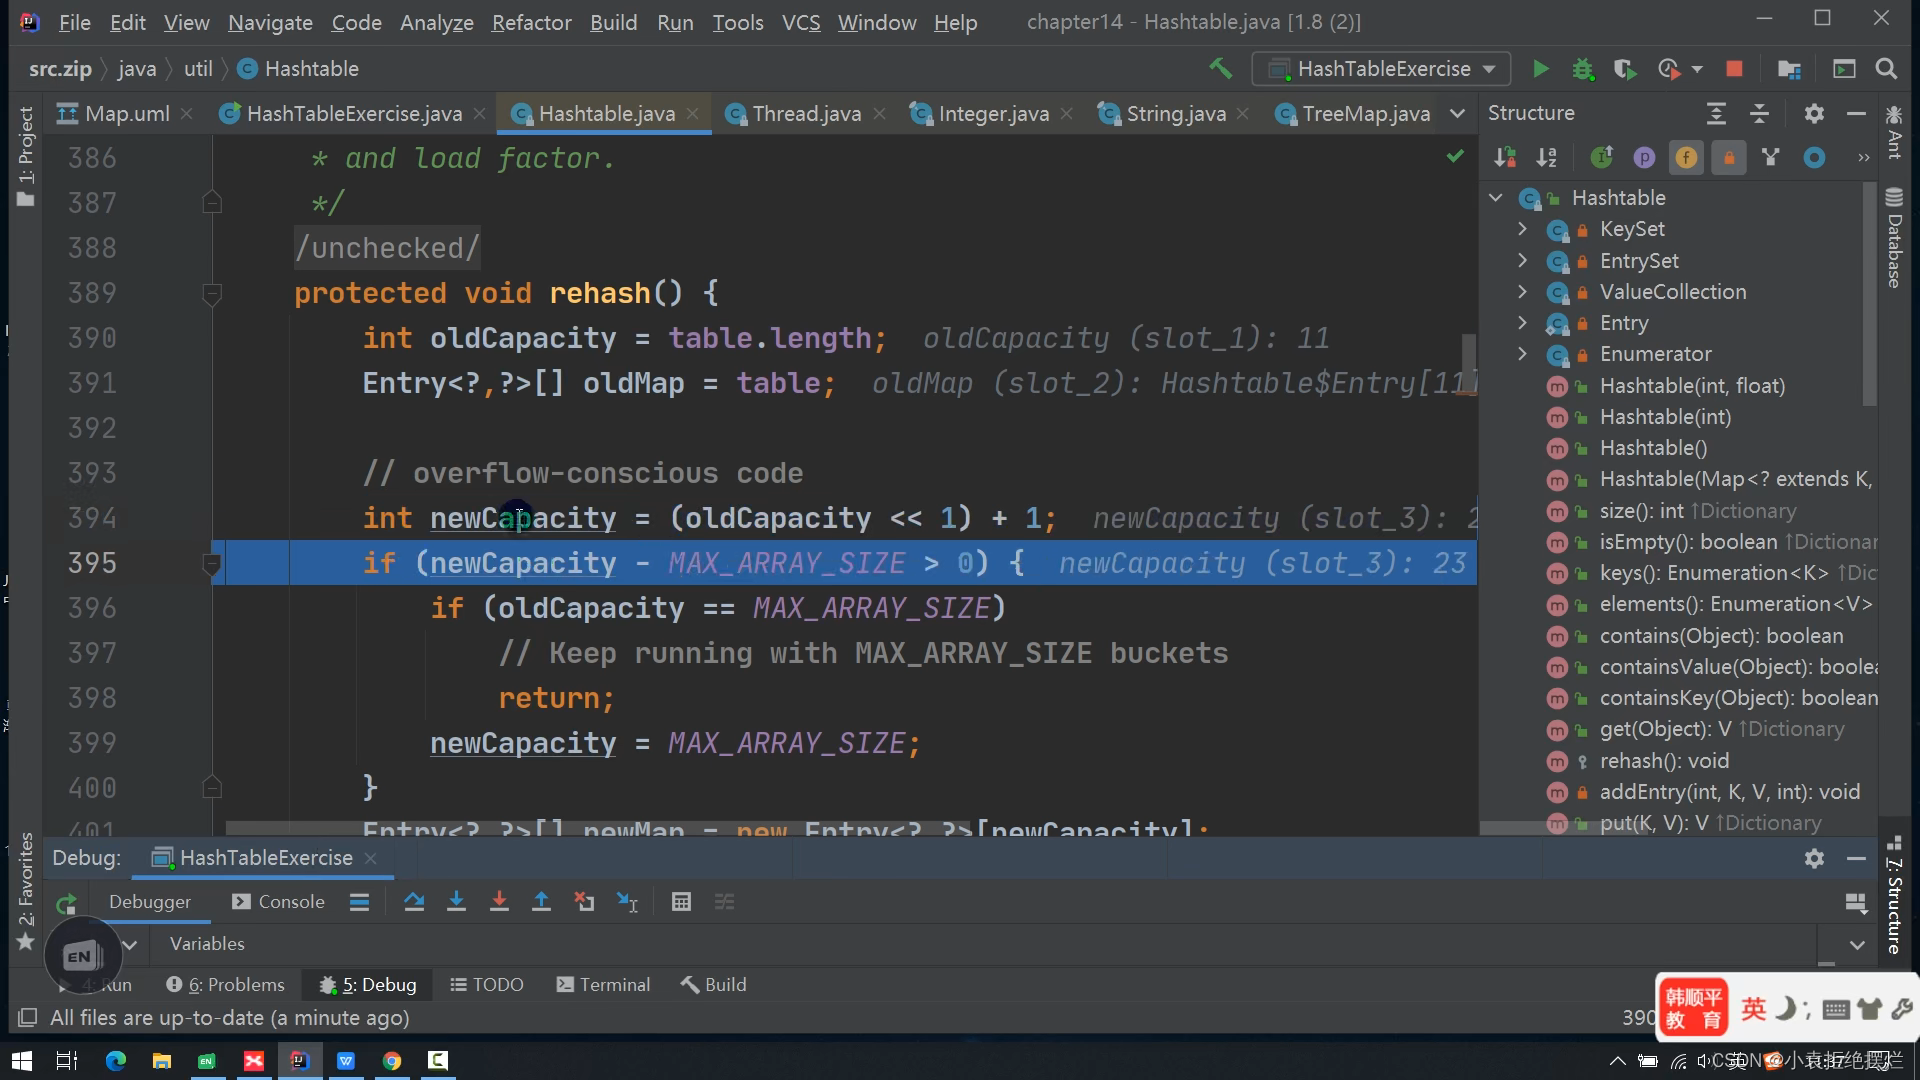Click Drop Frame debug button

point(584,902)
